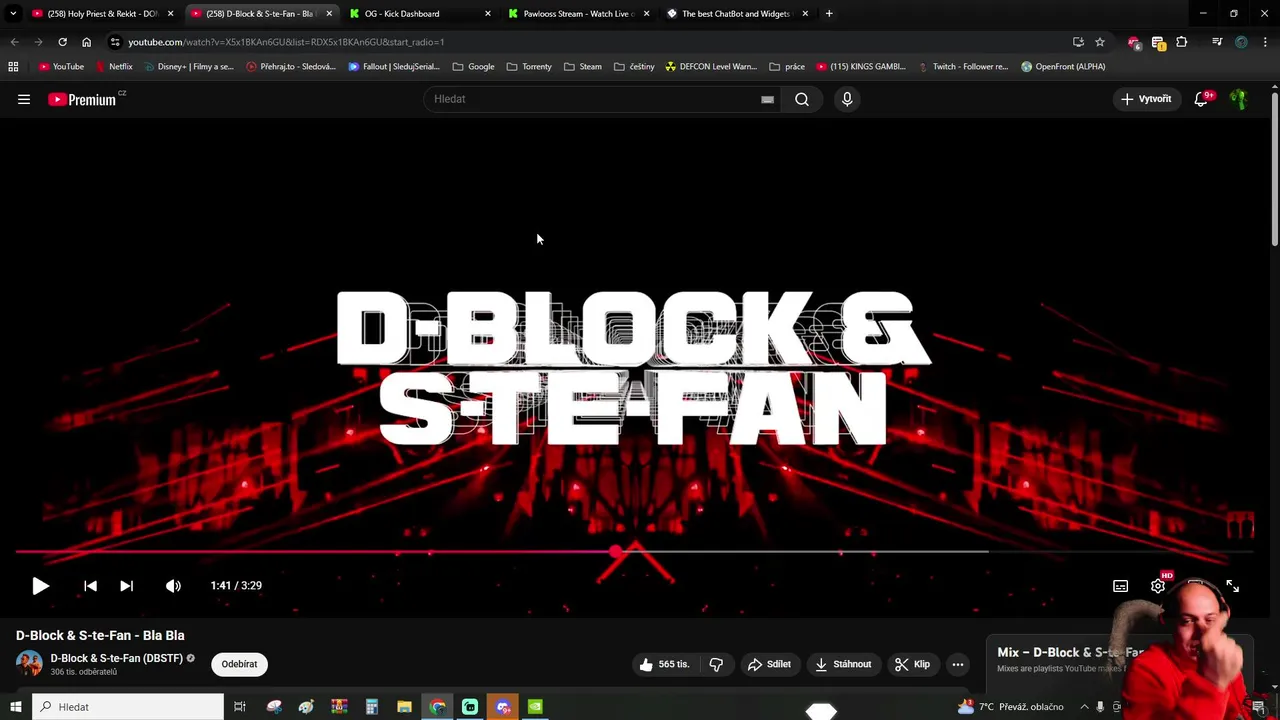Screen dimensions: 1280x720
Task: Open the YouTube guide hamburger menu
Action: point(24,99)
